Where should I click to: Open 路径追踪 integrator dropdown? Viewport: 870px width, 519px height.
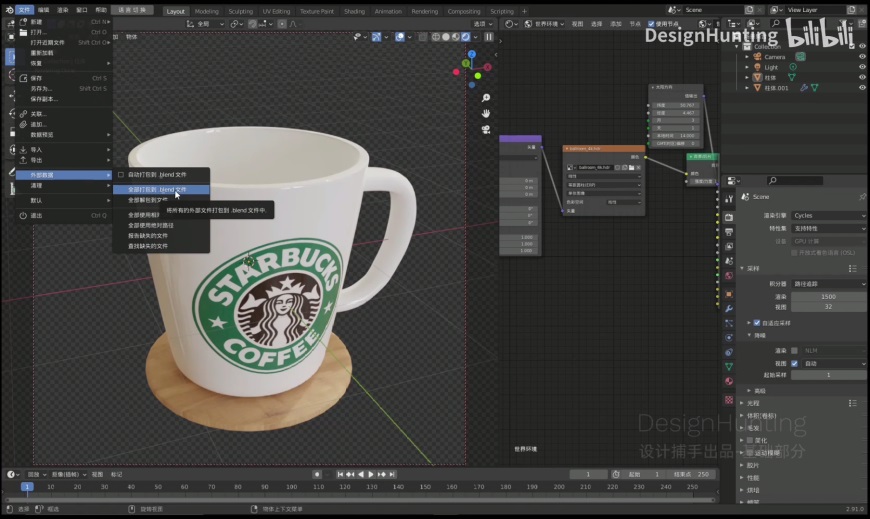pos(828,284)
